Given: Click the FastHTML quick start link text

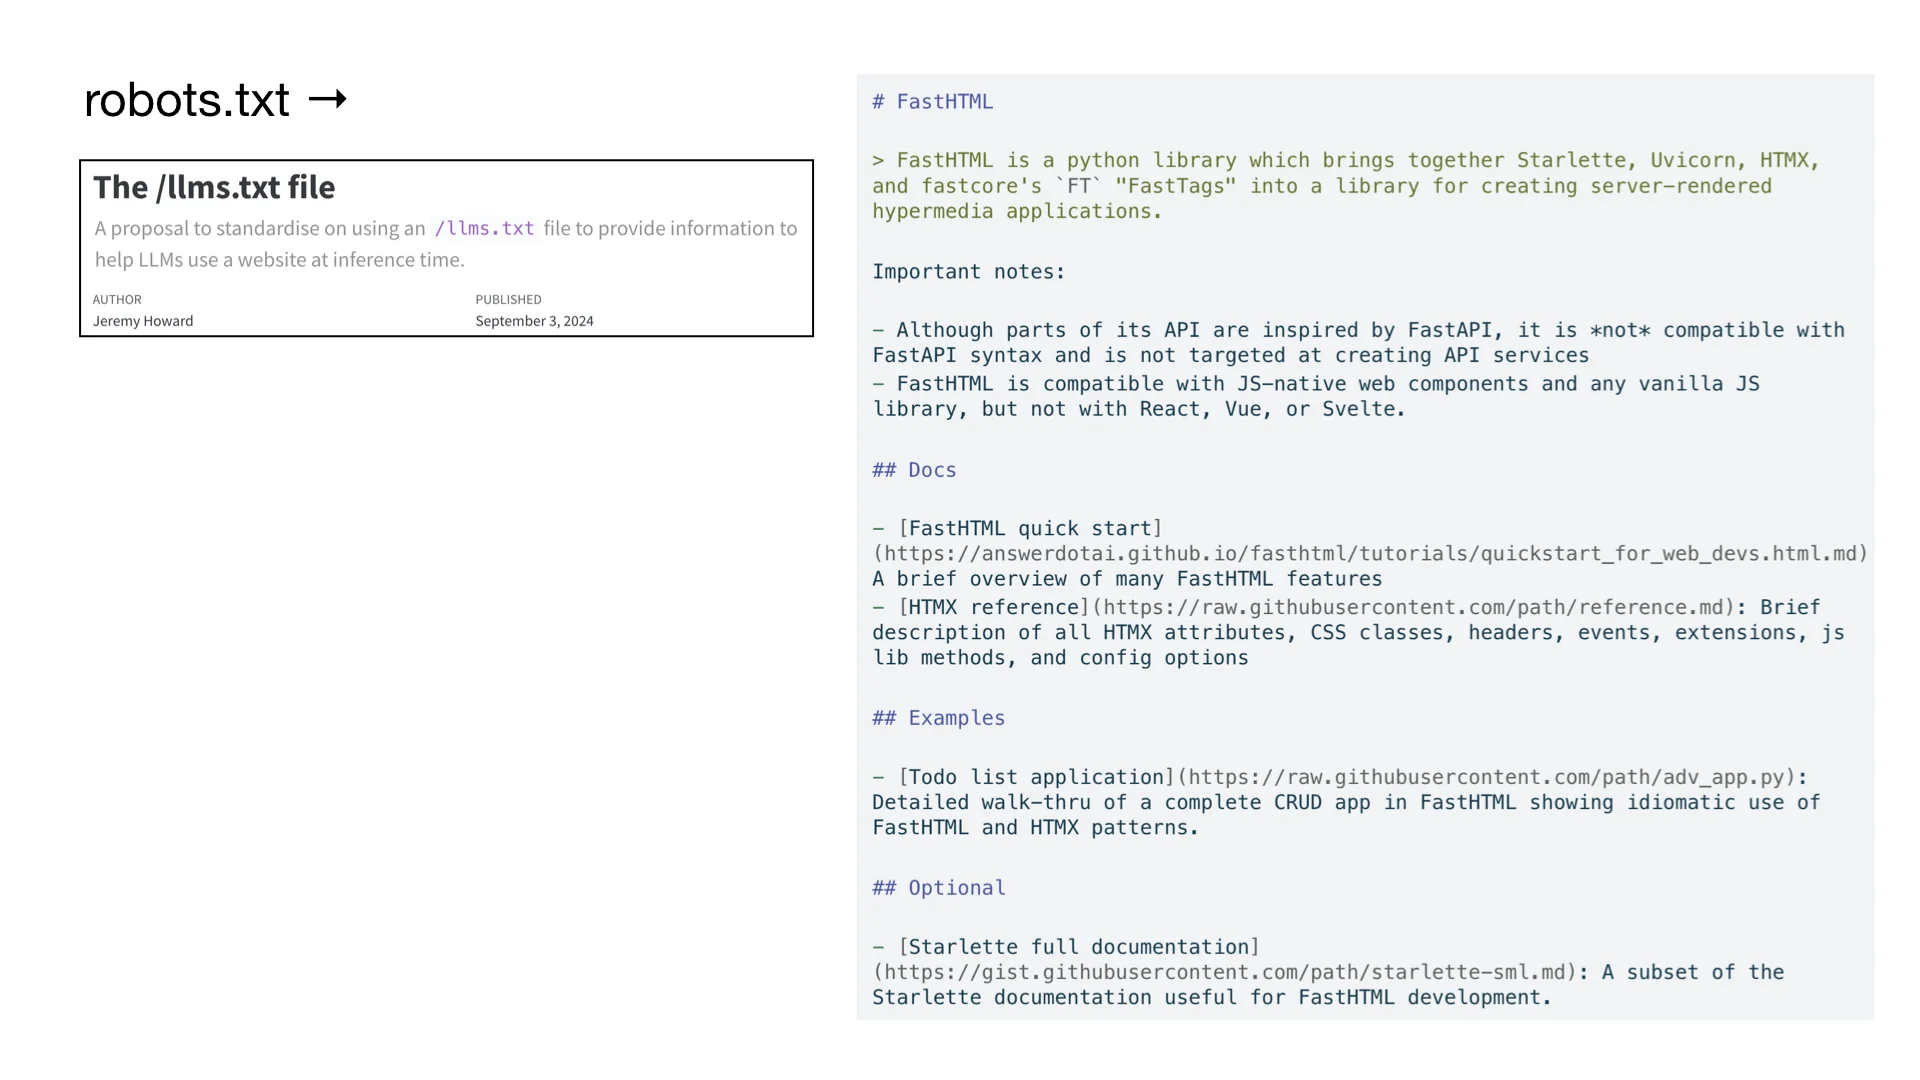Looking at the screenshot, I should point(1030,528).
